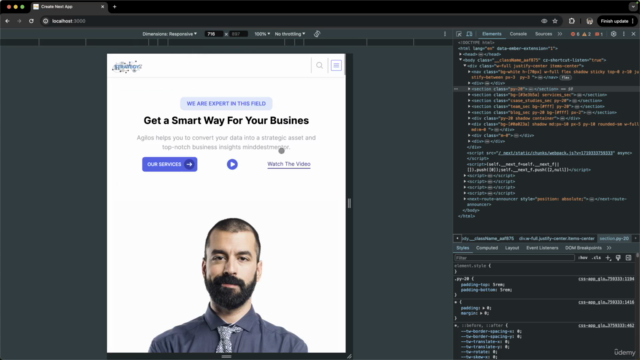This screenshot has width=640, height=360.
Task: Open device toolbar more options menu
Action: coord(445,34)
